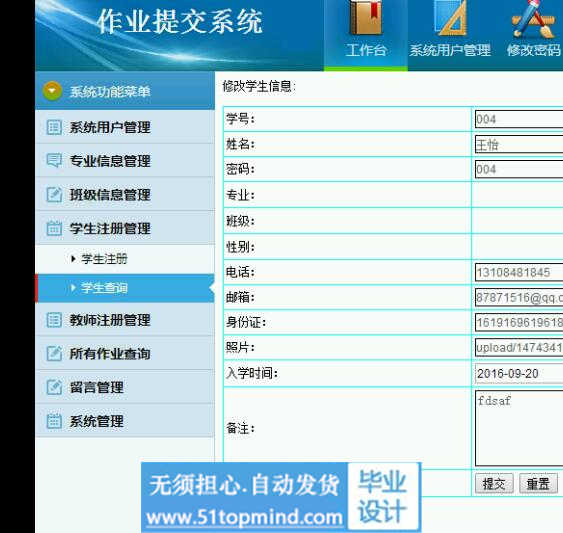Viewport: 563px width, 533px height.
Task: Click the 提交 button
Action: click(x=494, y=484)
